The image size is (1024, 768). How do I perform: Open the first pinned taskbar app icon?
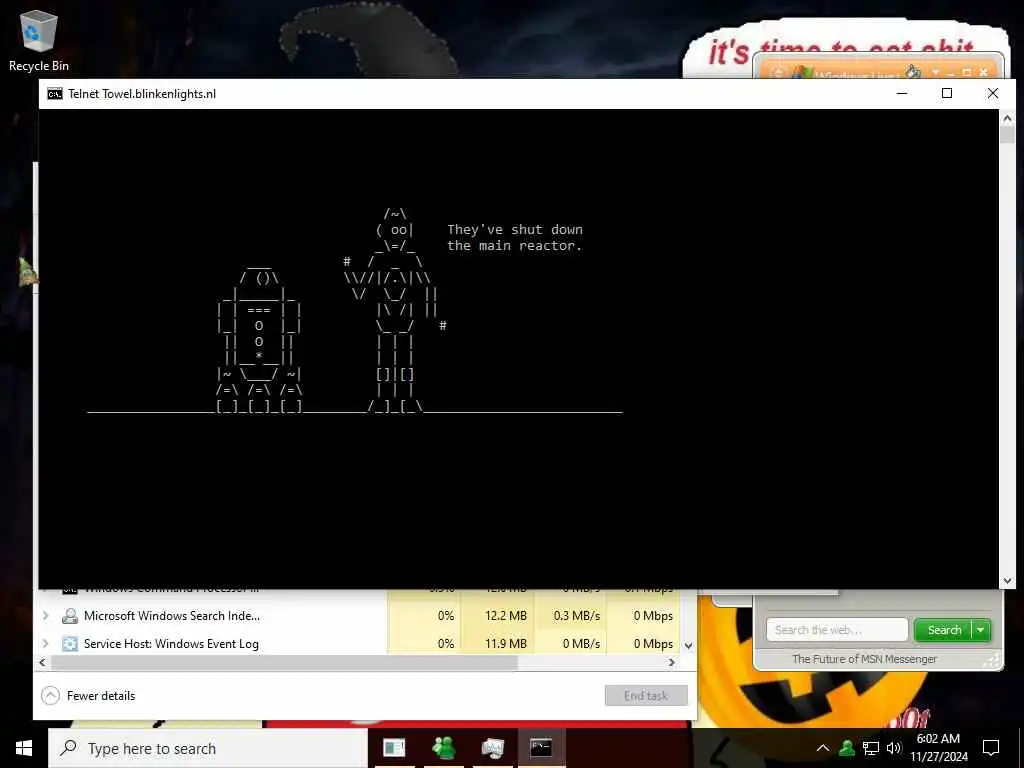394,748
